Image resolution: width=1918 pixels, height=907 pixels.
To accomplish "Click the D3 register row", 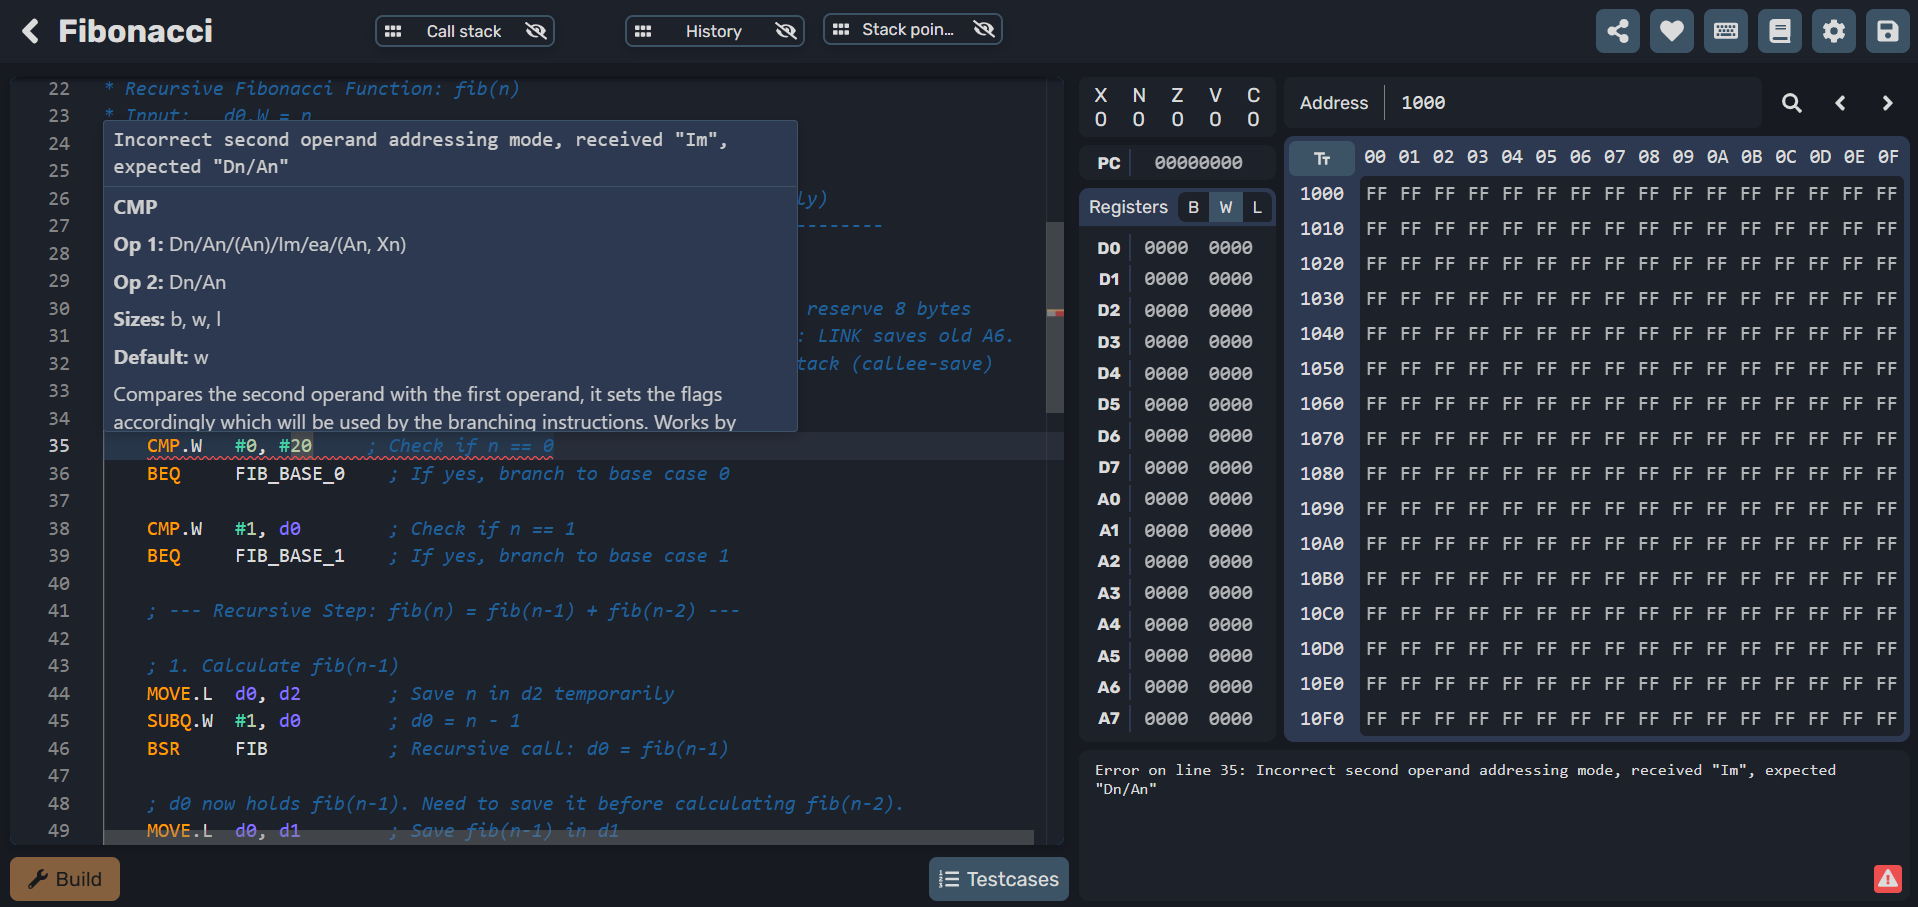I will [1176, 342].
